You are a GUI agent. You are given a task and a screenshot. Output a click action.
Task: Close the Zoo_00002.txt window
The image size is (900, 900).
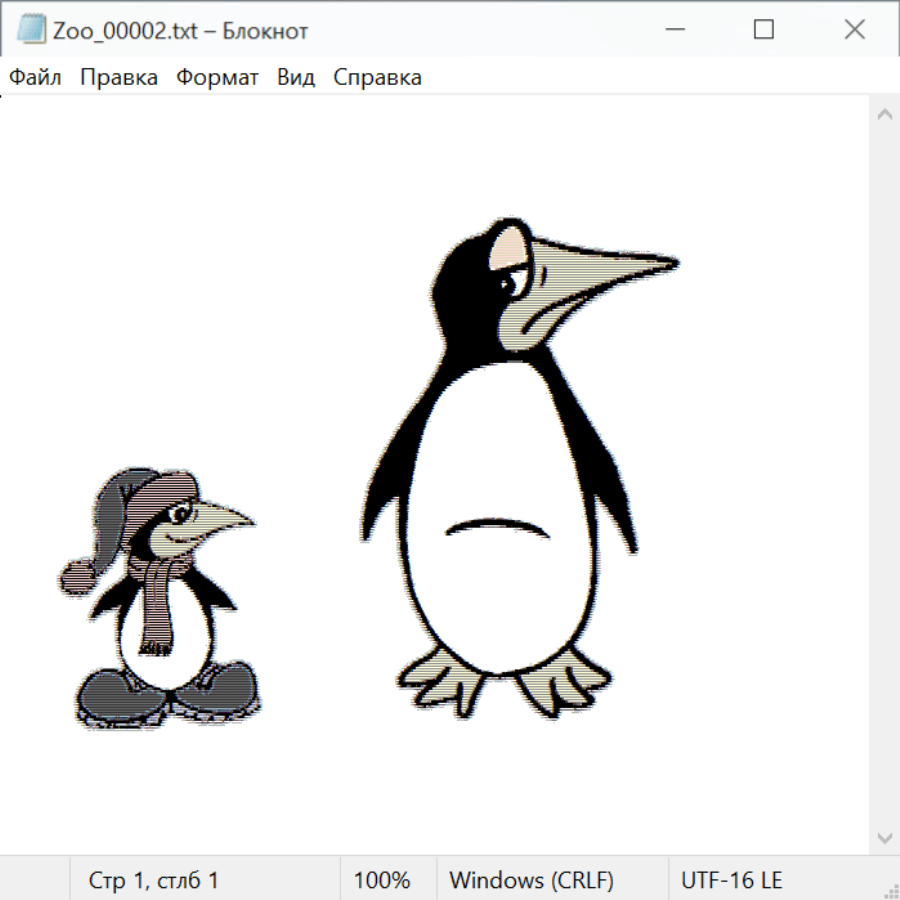click(x=854, y=30)
